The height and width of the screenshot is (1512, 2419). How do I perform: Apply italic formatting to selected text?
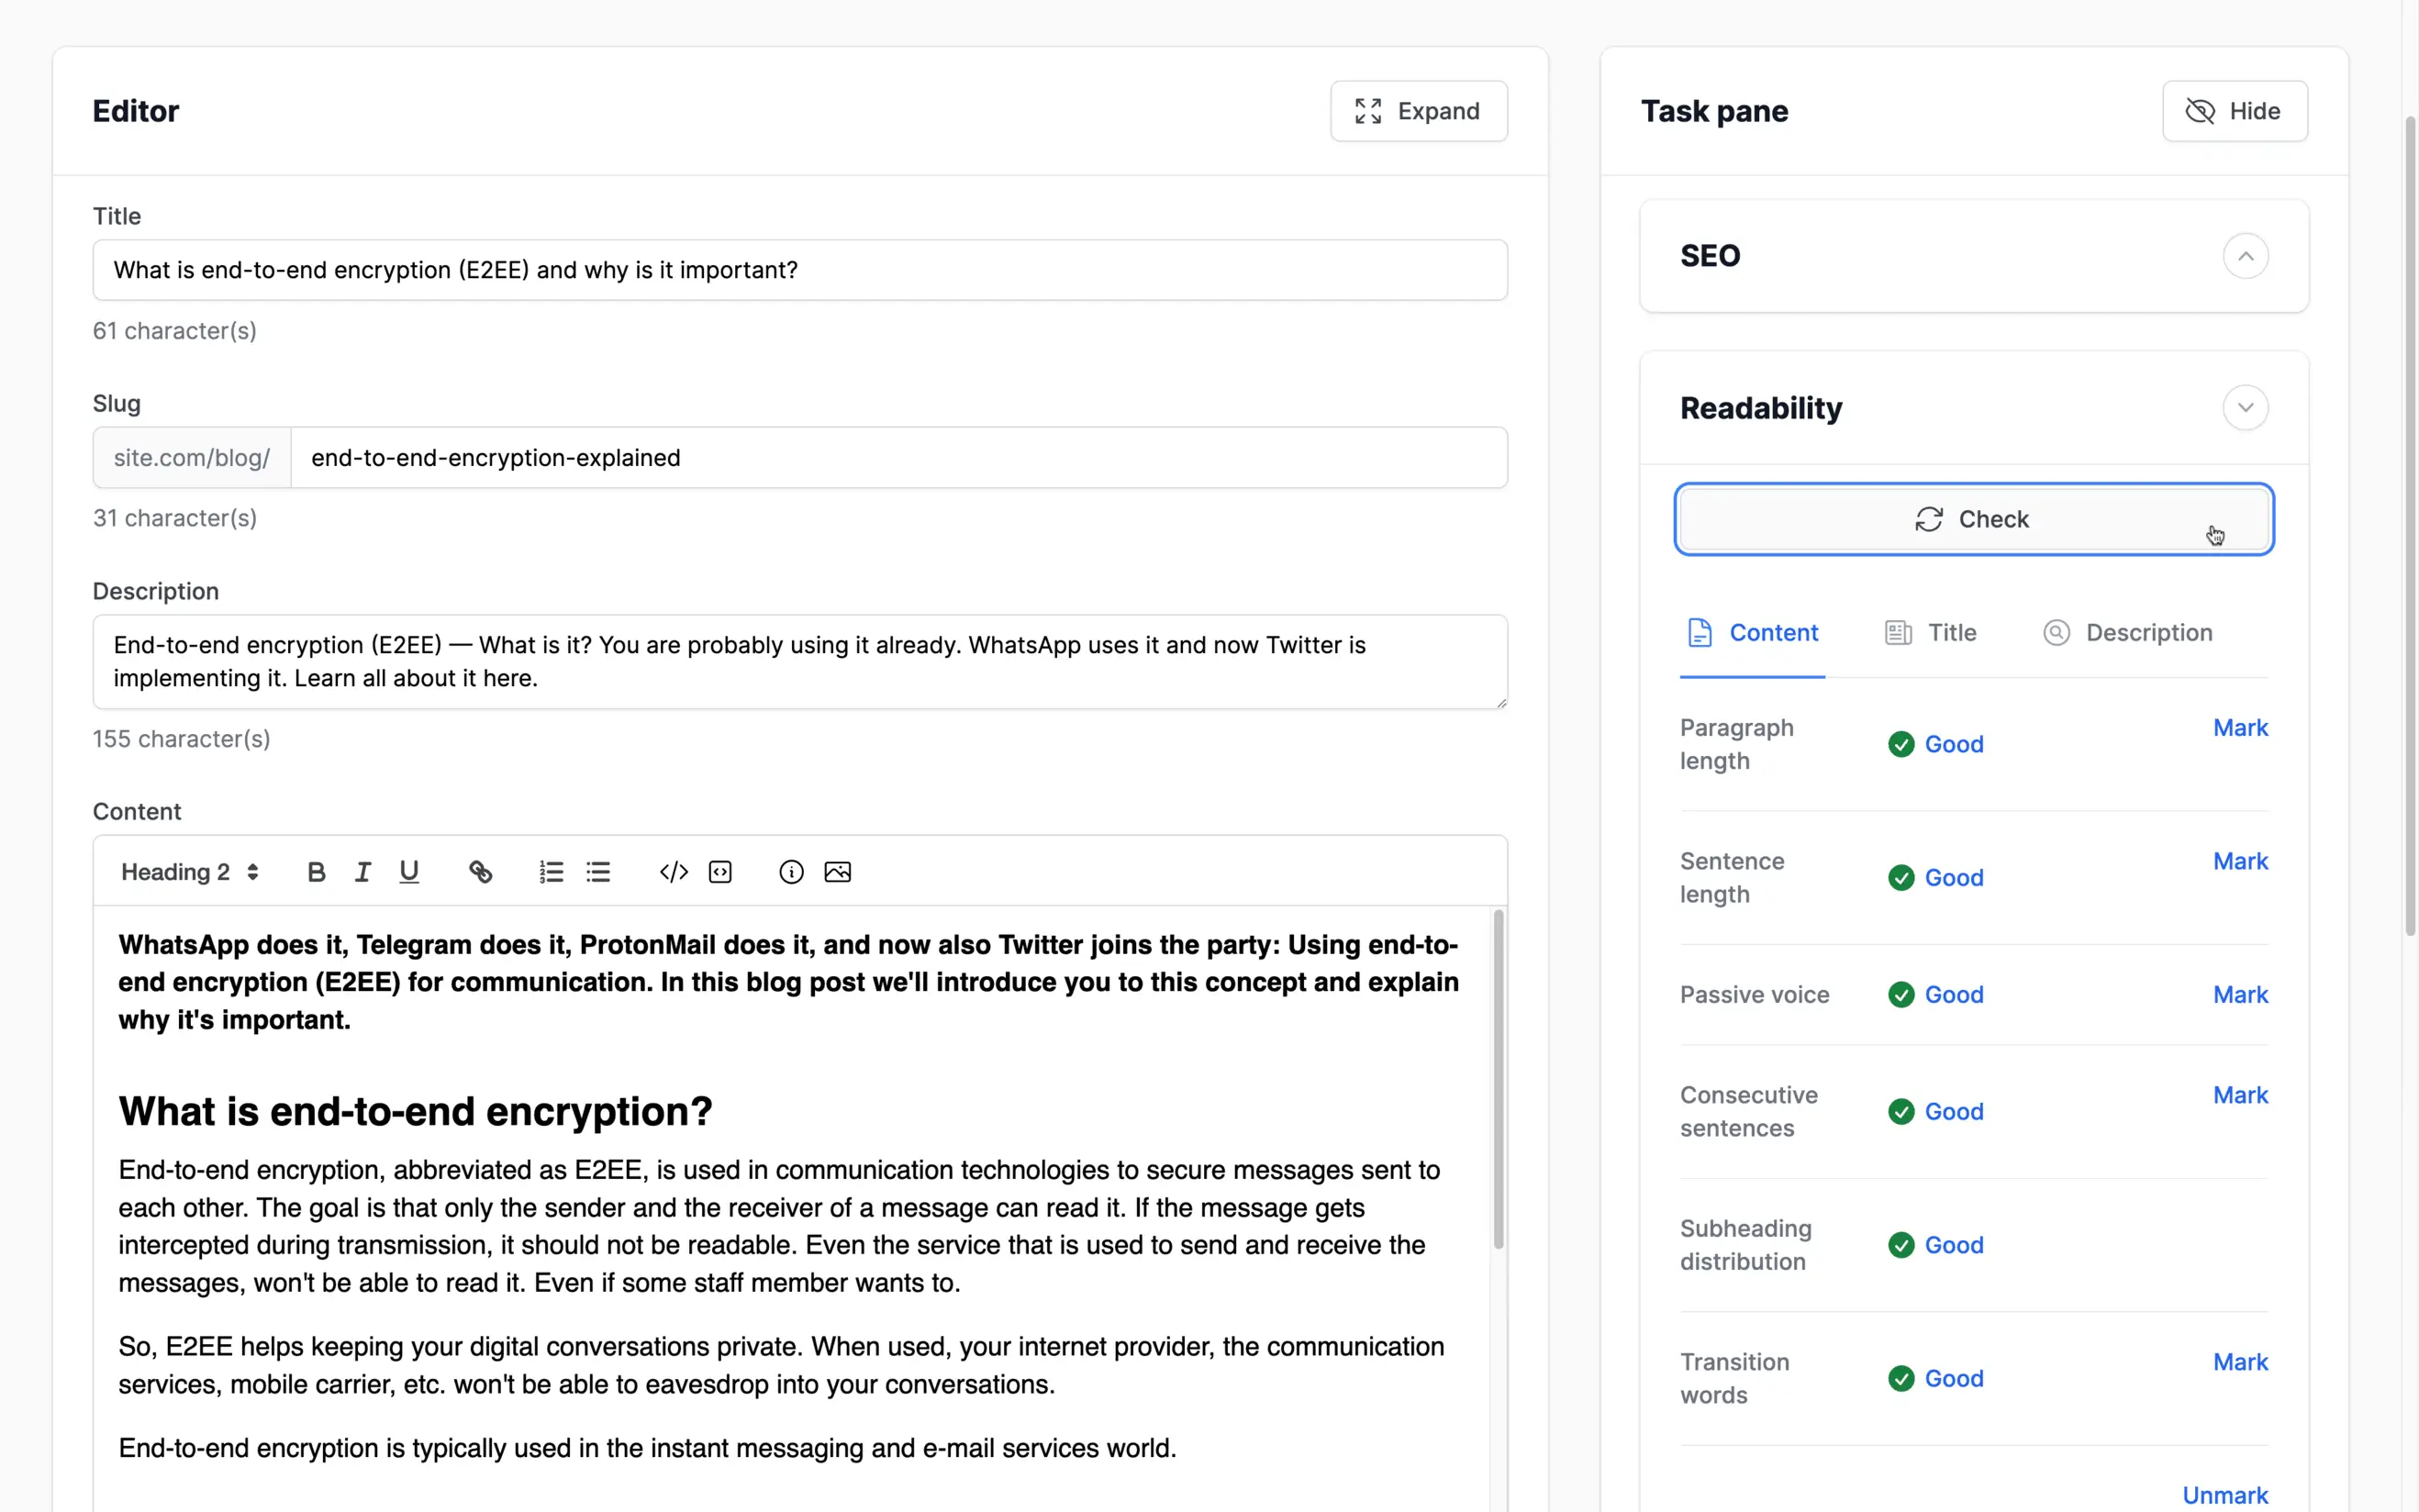click(x=362, y=871)
